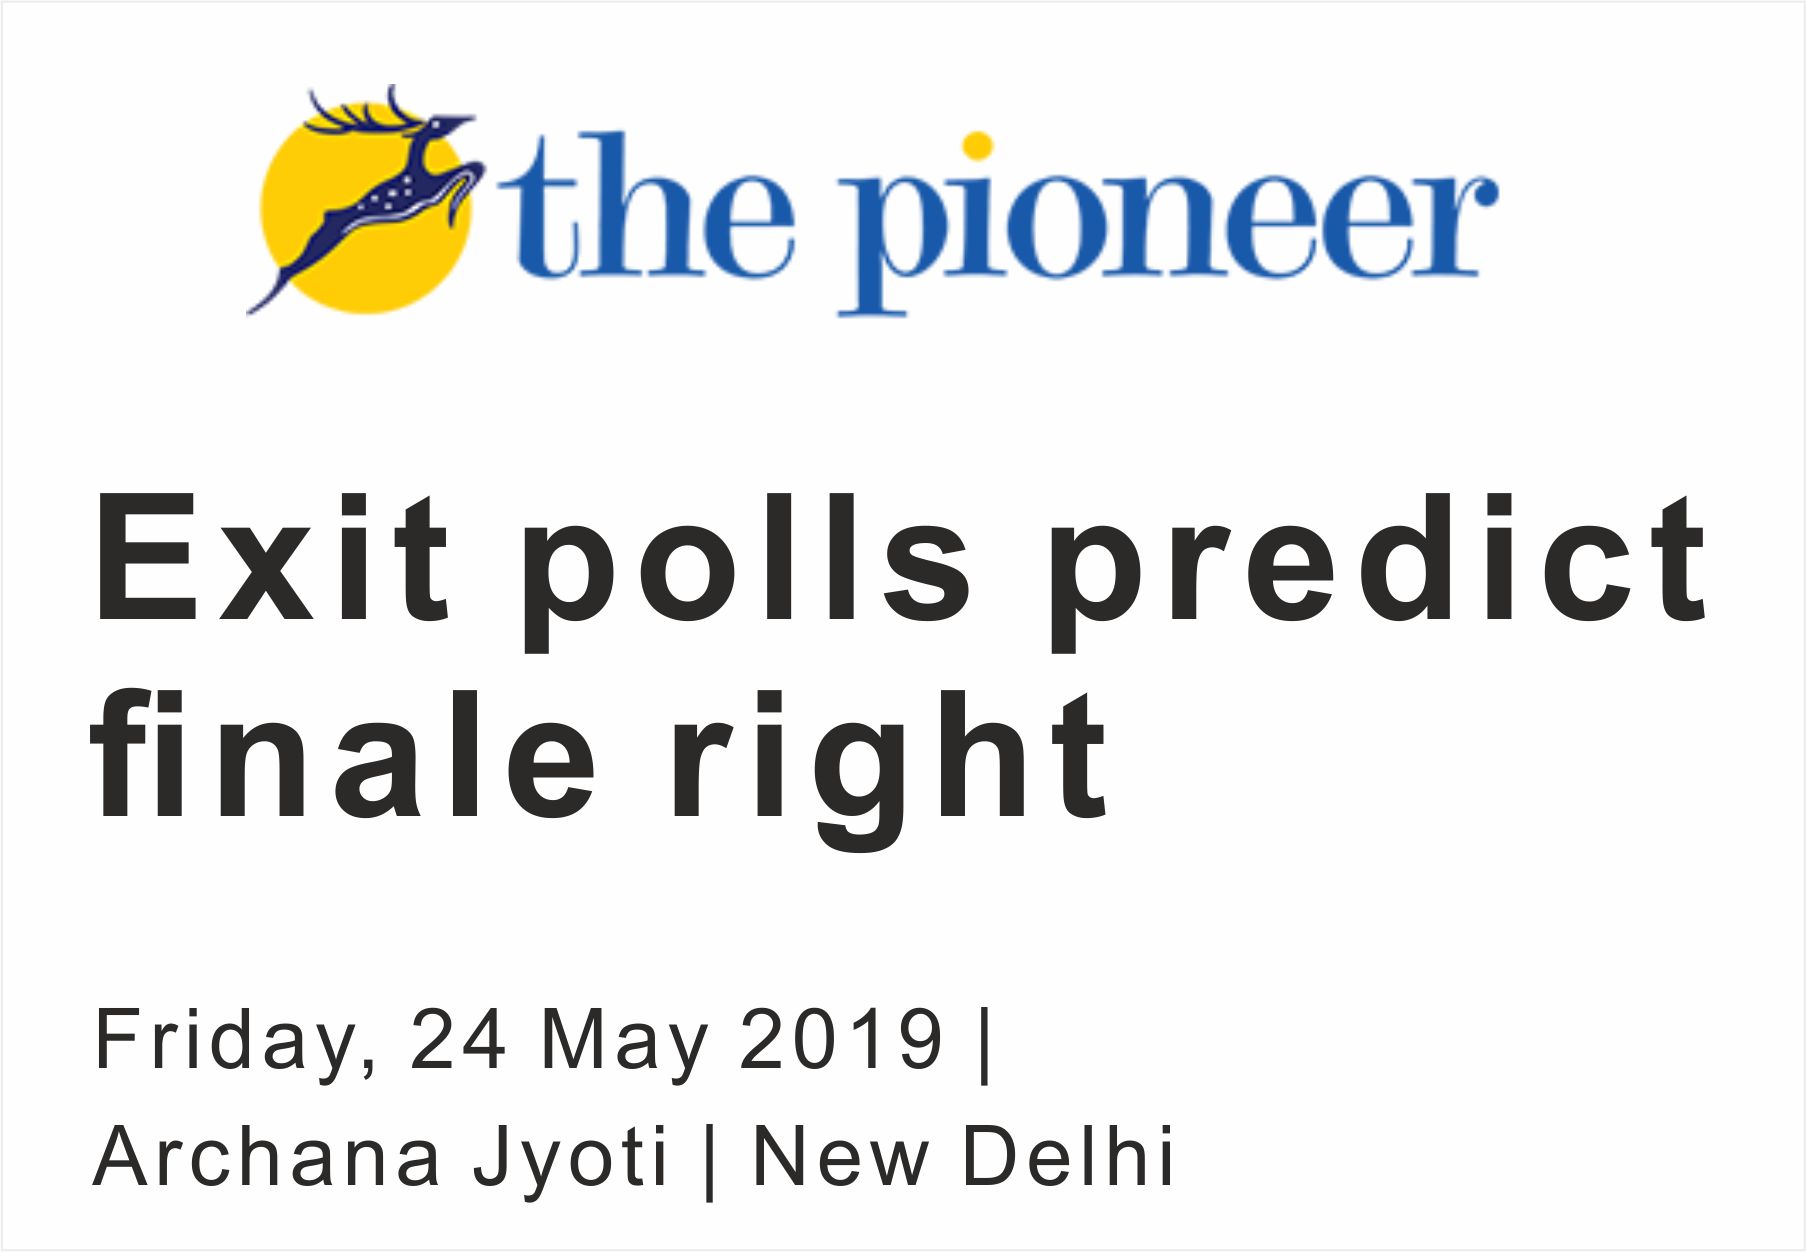1806x1252 pixels.
Task: Click the month 'May' in the date
Action: point(625,1042)
